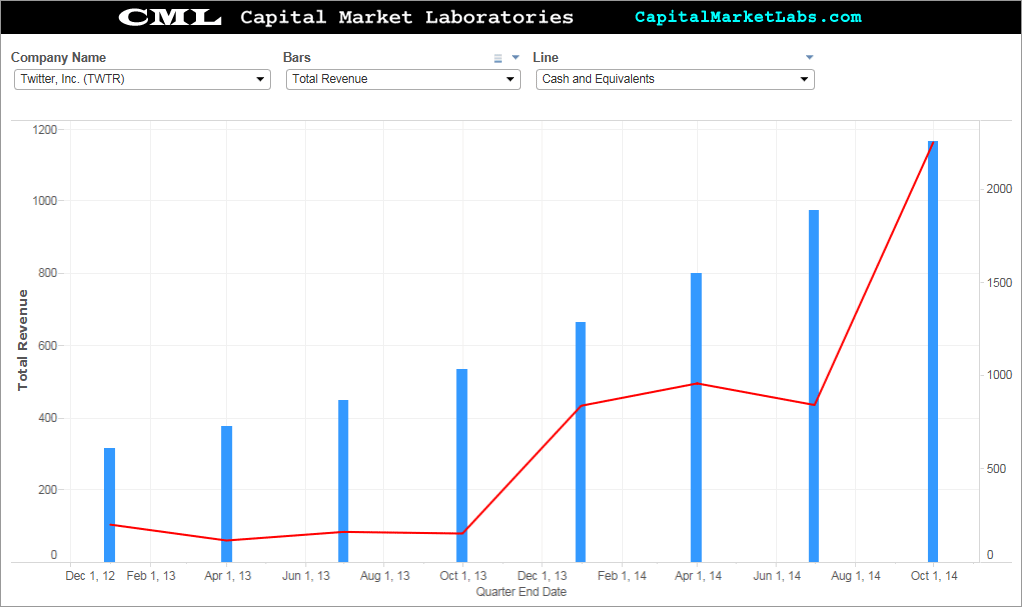
Task: Click the 'Apr 1, 13' axis label
Action: 227,576
